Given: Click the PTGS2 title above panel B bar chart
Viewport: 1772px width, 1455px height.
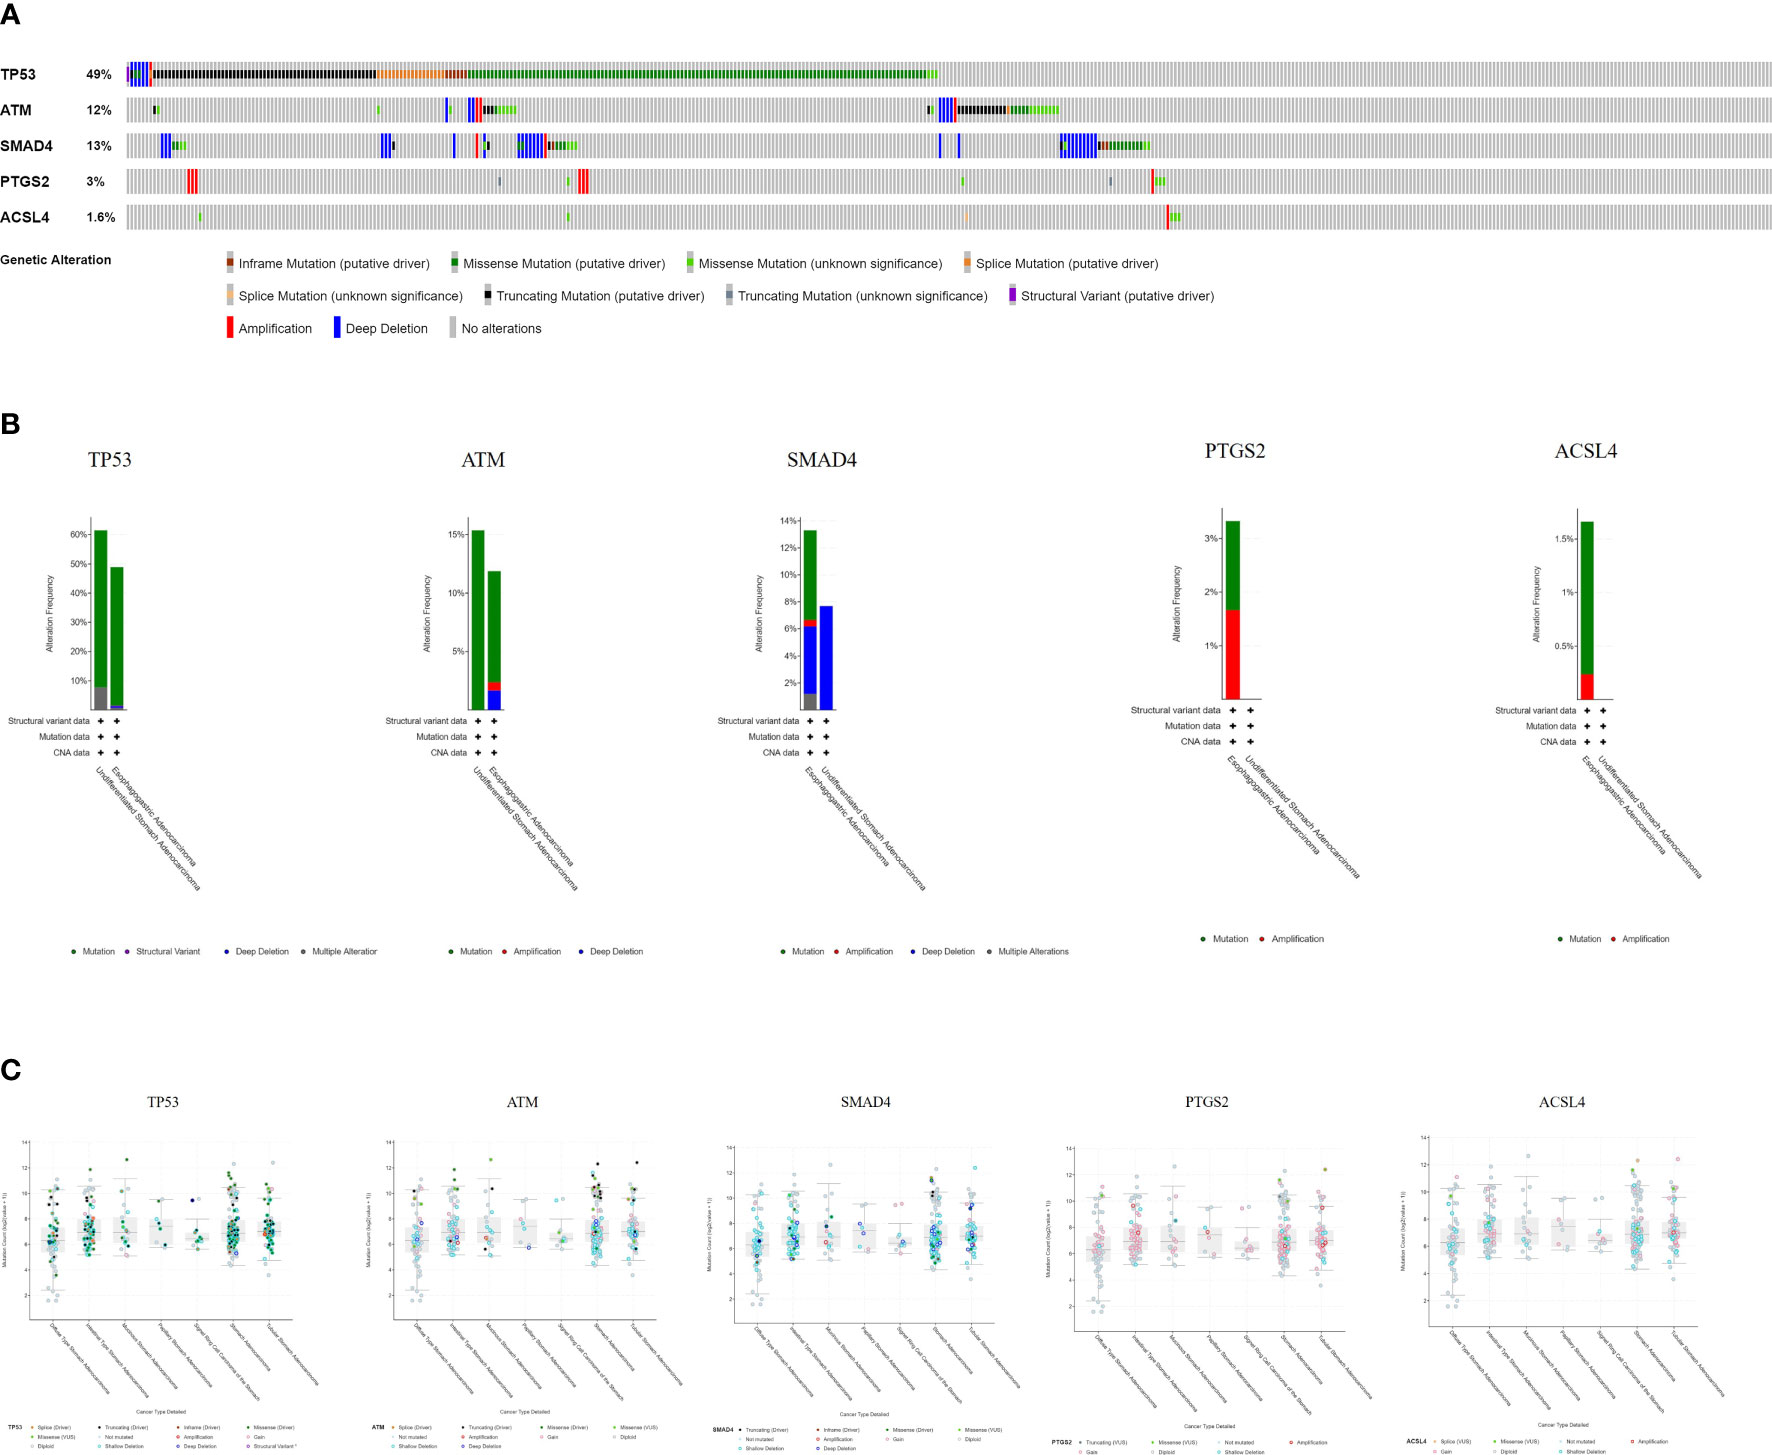Looking at the screenshot, I should pyautogui.click(x=1235, y=451).
